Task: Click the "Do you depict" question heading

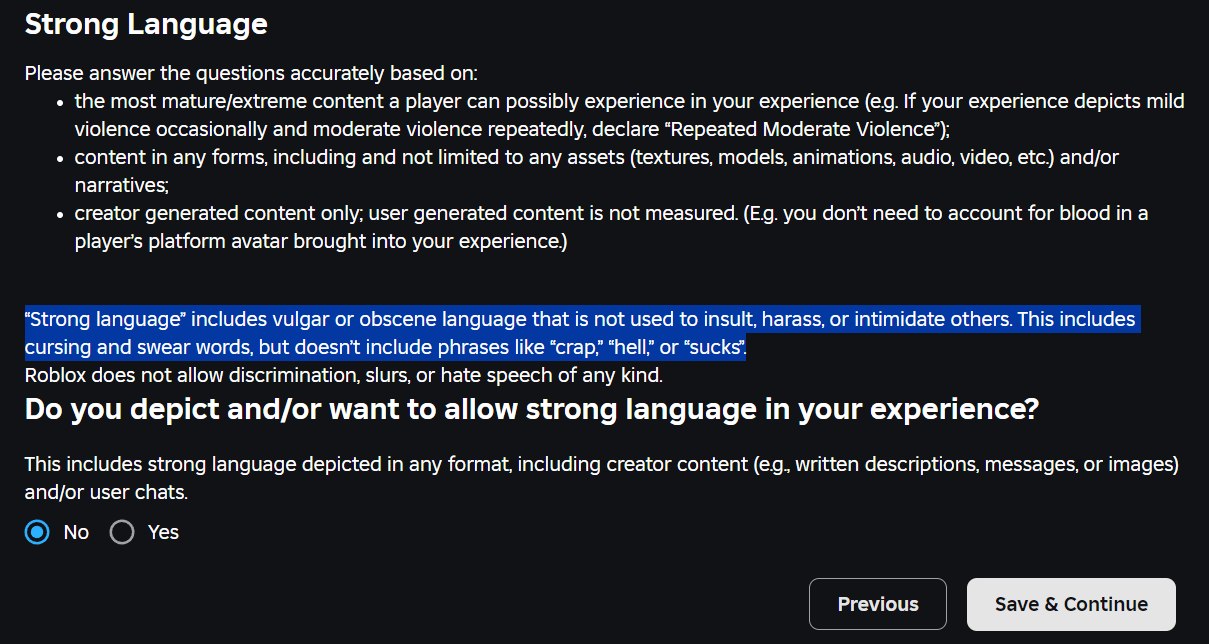Action: point(531,409)
